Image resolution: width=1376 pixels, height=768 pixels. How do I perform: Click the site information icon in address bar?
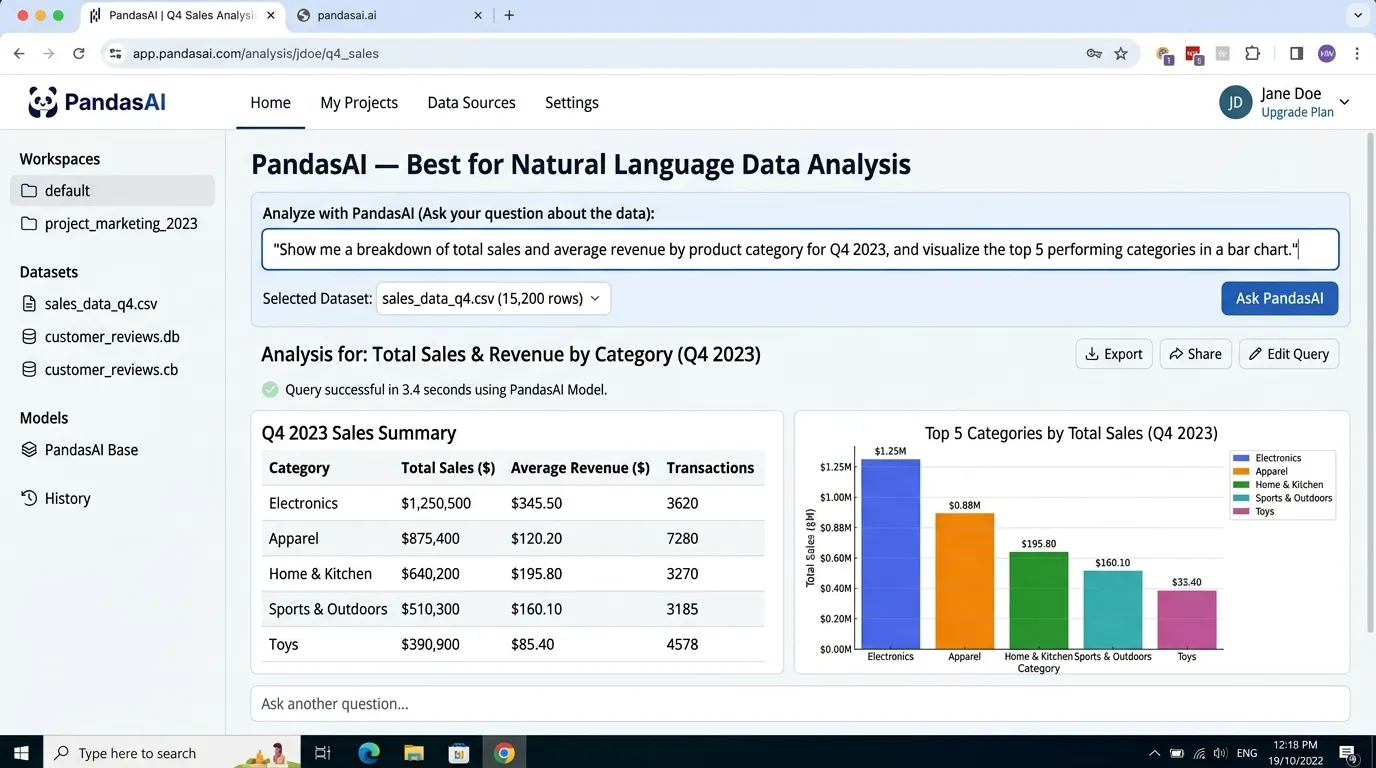tap(115, 53)
